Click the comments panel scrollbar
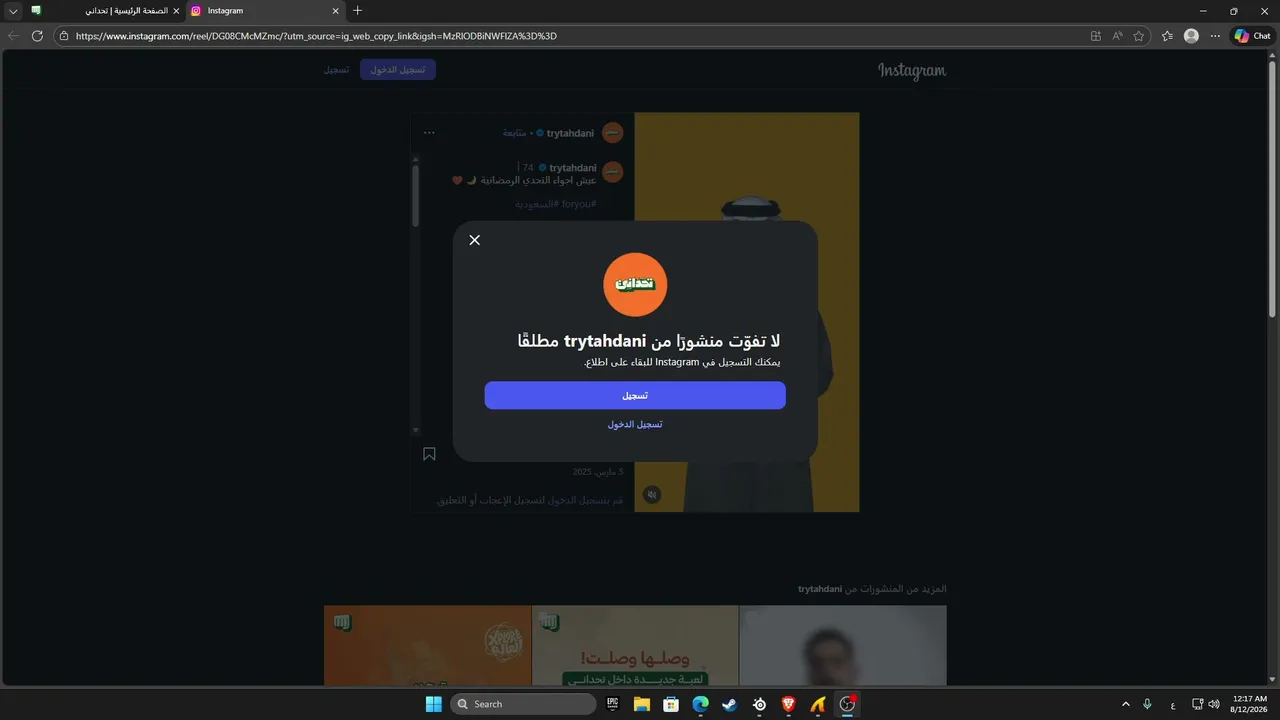 (416, 196)
